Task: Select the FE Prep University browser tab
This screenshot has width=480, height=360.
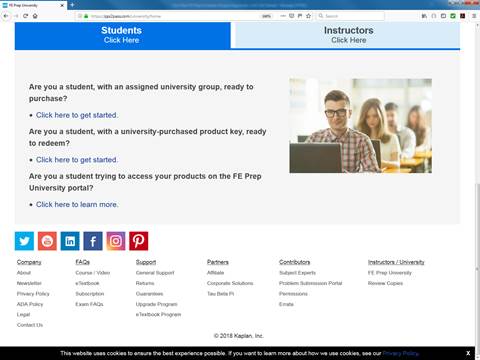Action: coord(33,5)
